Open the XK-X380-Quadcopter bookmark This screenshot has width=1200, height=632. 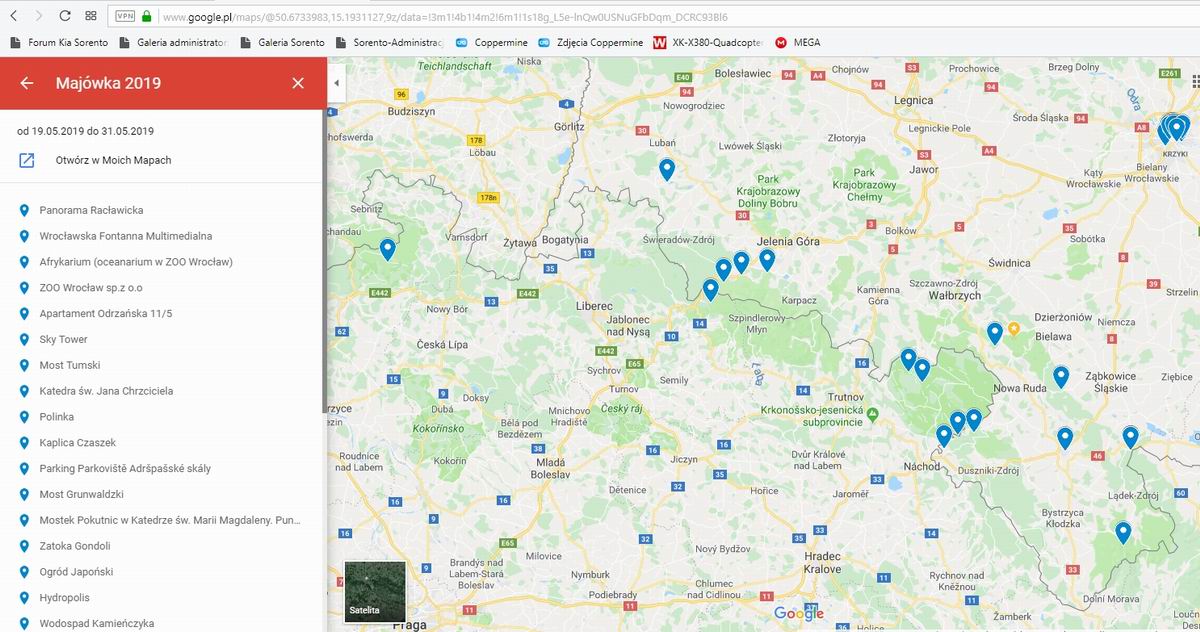(708, 42)
